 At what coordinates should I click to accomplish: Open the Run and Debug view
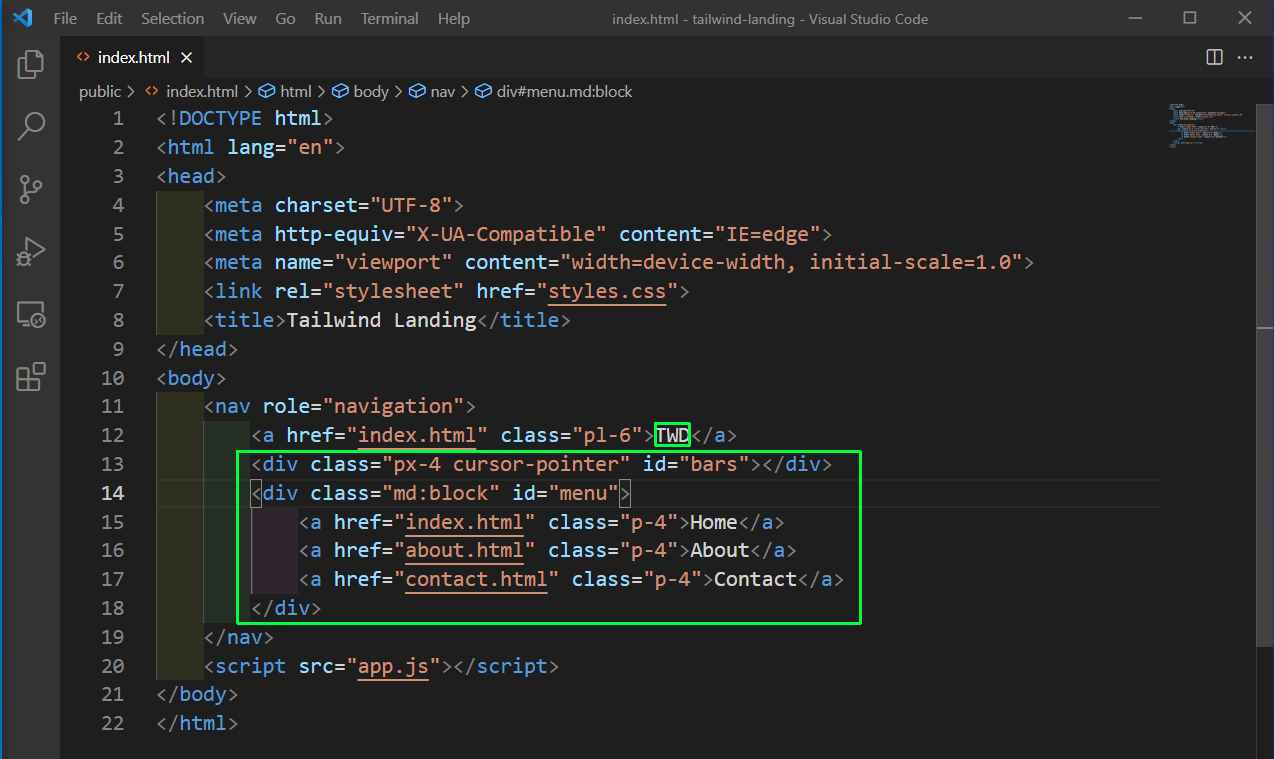[x=31, y=252]
